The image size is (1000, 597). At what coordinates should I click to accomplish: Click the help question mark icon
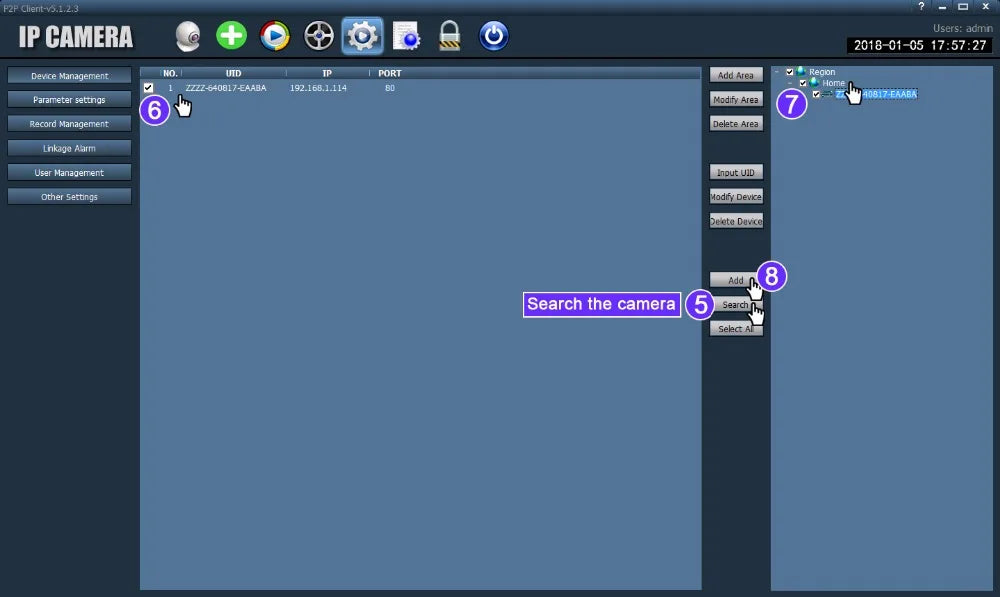921,6
